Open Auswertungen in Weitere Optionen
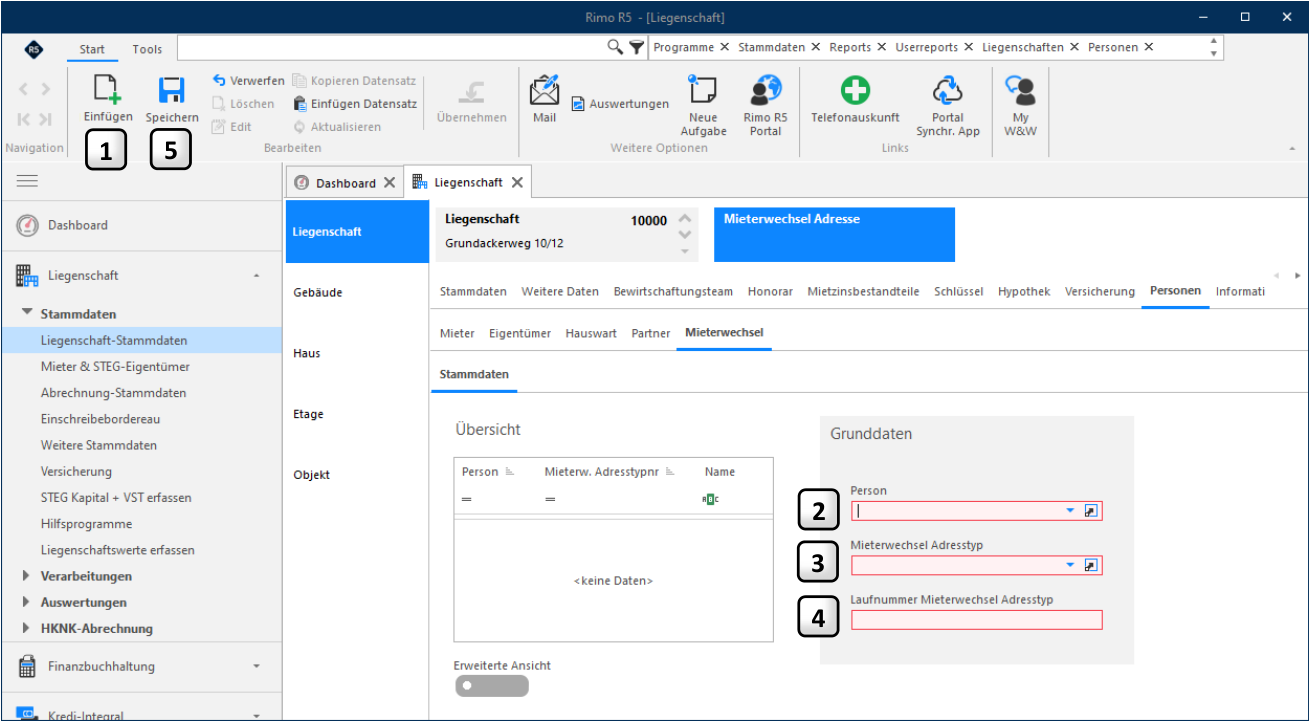 pyautogui.click(x=620, y=103)
